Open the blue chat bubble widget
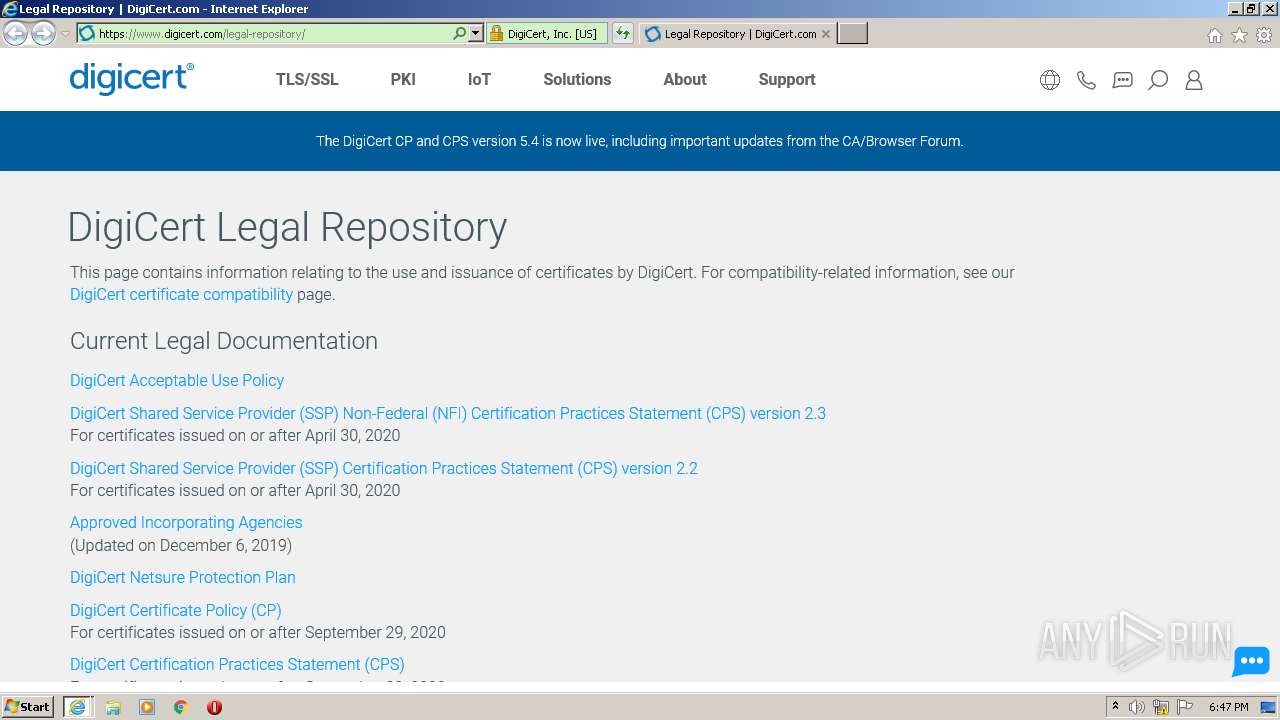This screenshot has height=720, width=1280. tap(1251, 661)
